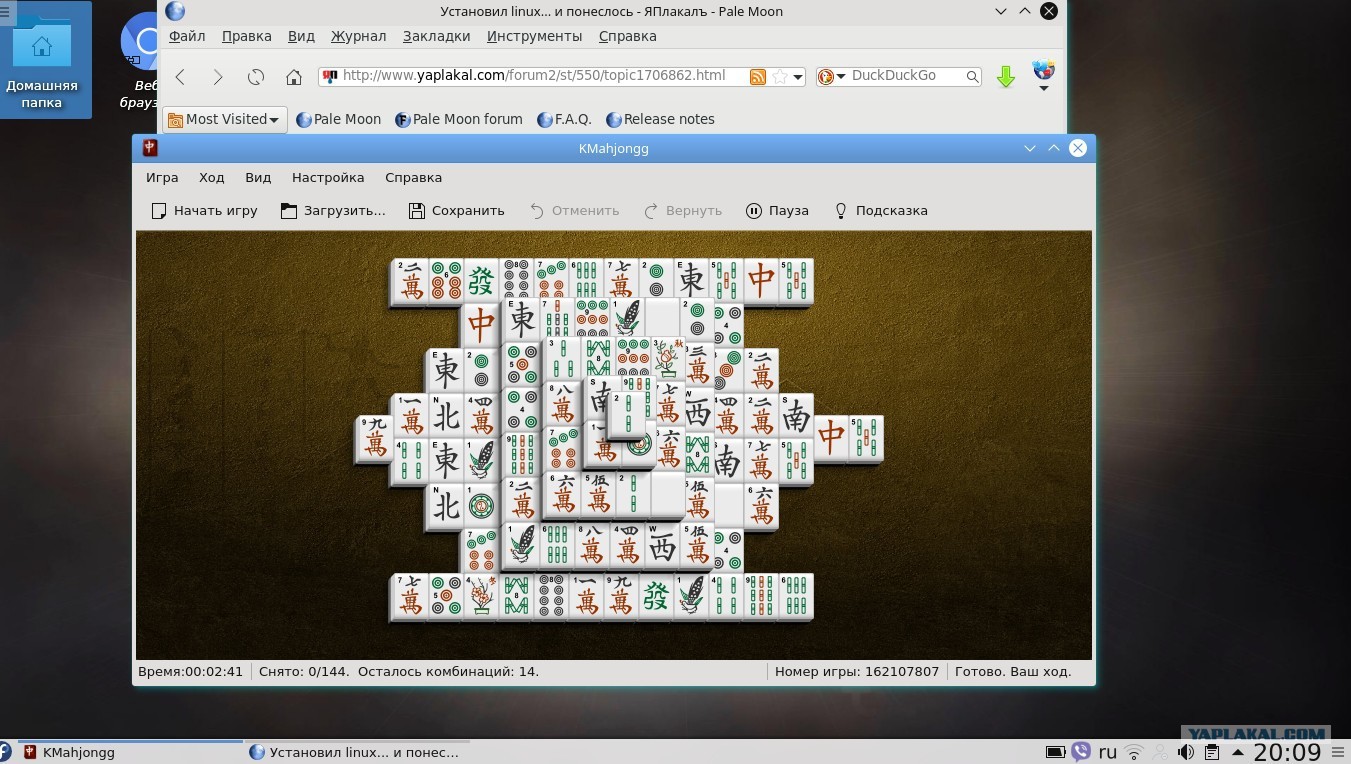Image resolution: width=1351 pixels, height=764 pixels.
Task: Open the Вид menu in KMahjongg
Action: point(258,177)
